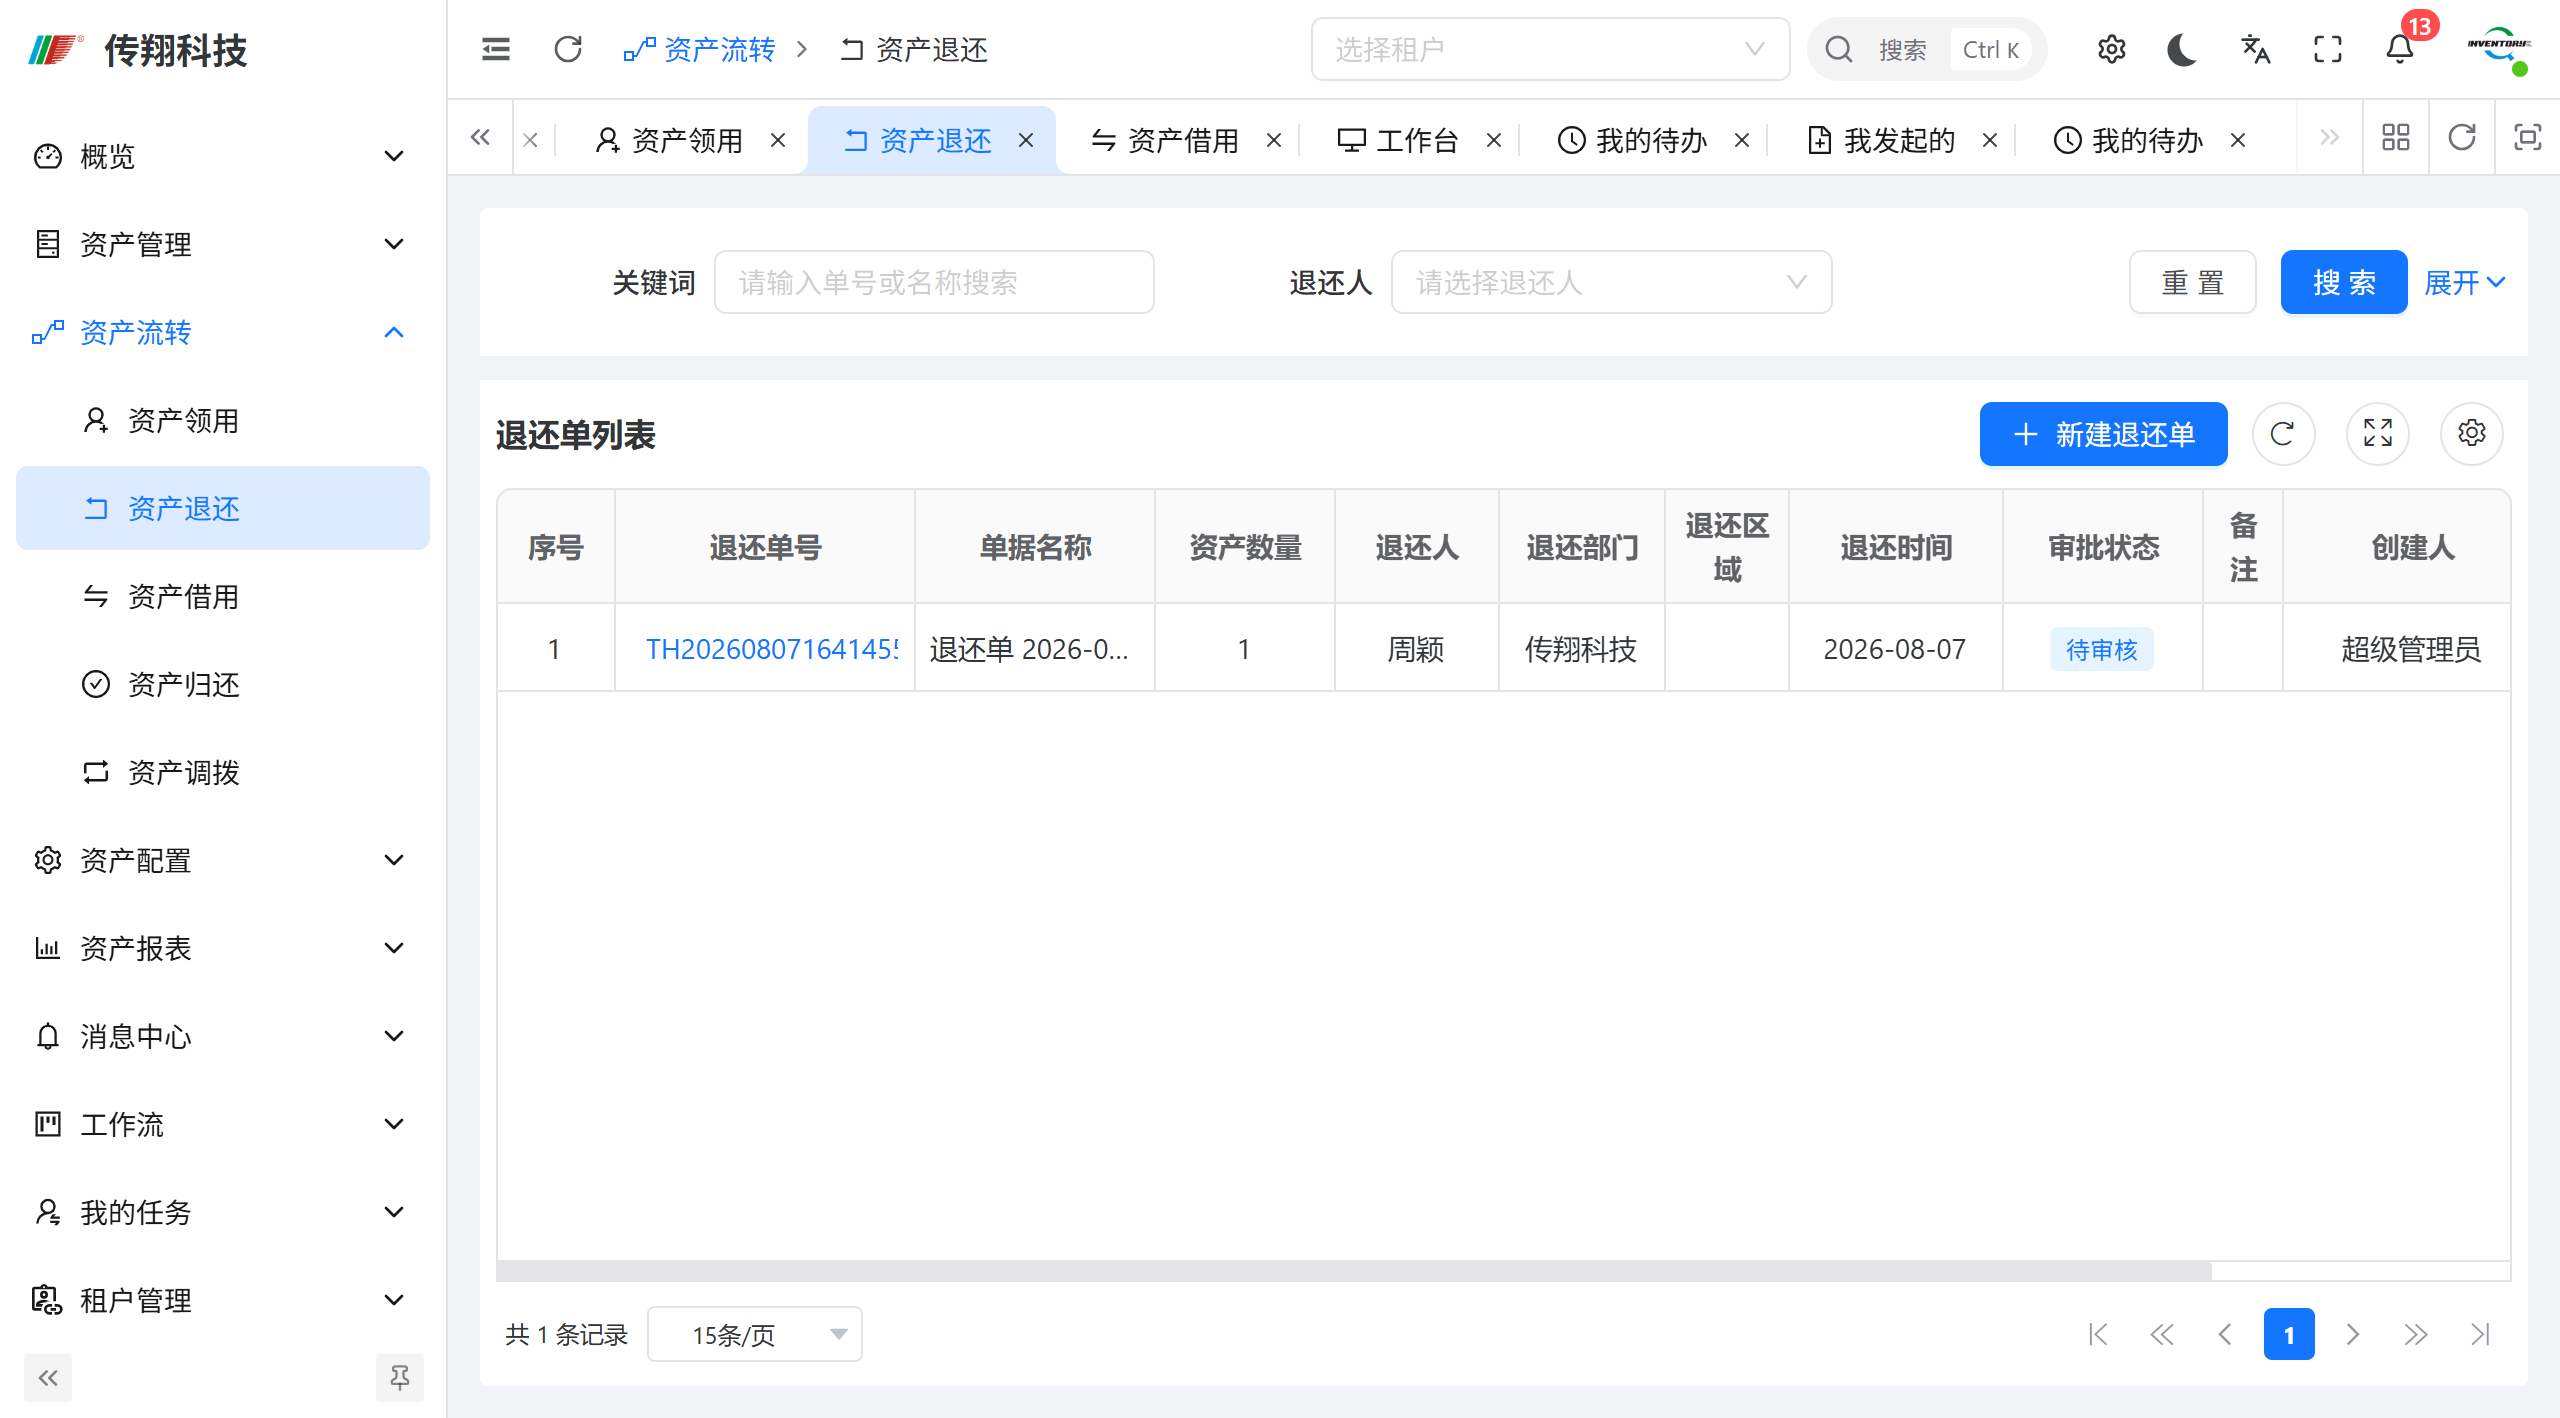The width and height of the screenshot is (2560, 1418).
Task: Close the 资产退还 tab
Action: click(x=1026, y=141)
